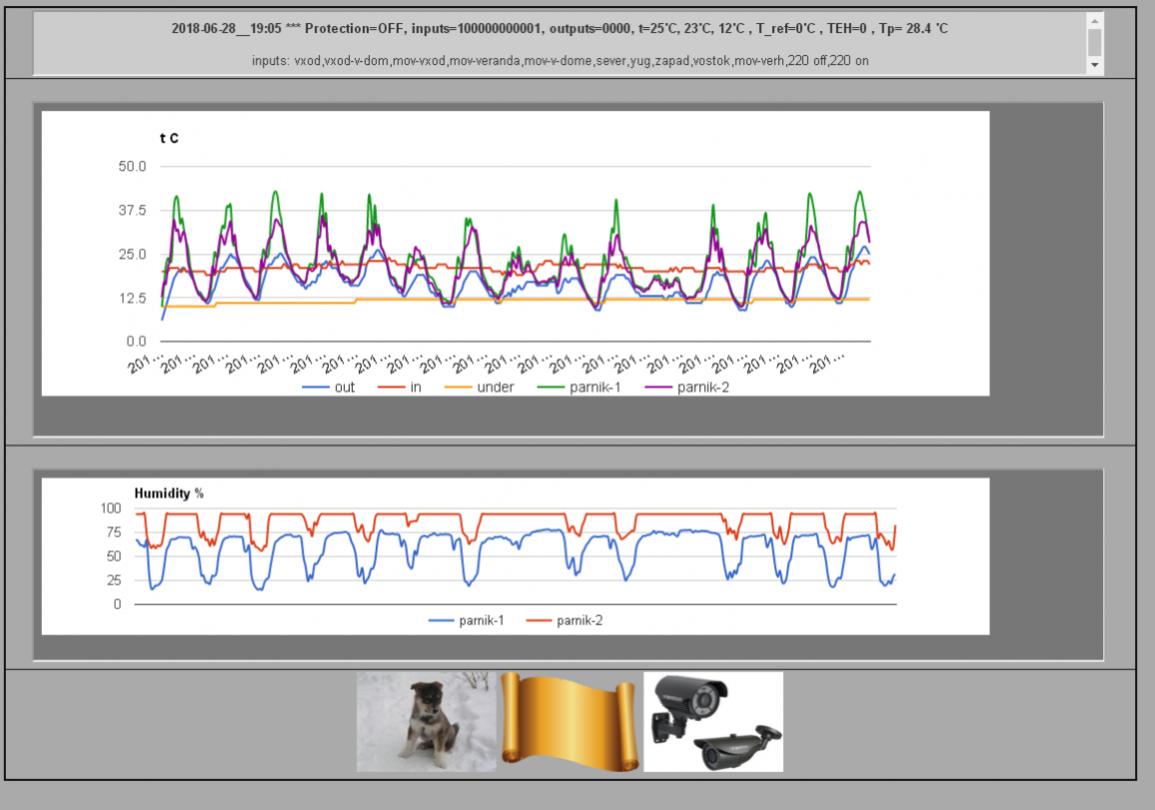Toggle the "in" series in temperature legend

(x=415, y=388)
